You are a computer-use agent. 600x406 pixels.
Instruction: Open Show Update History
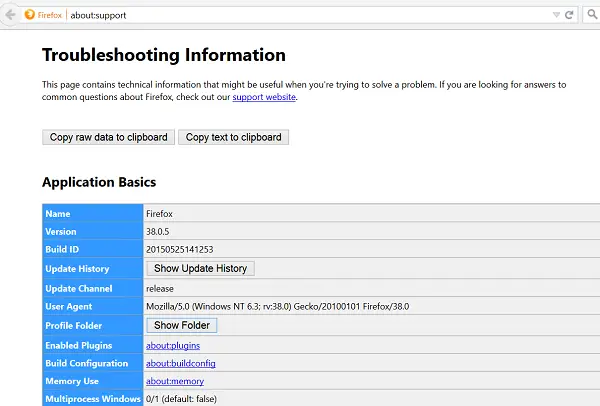[x=200, y=268]
